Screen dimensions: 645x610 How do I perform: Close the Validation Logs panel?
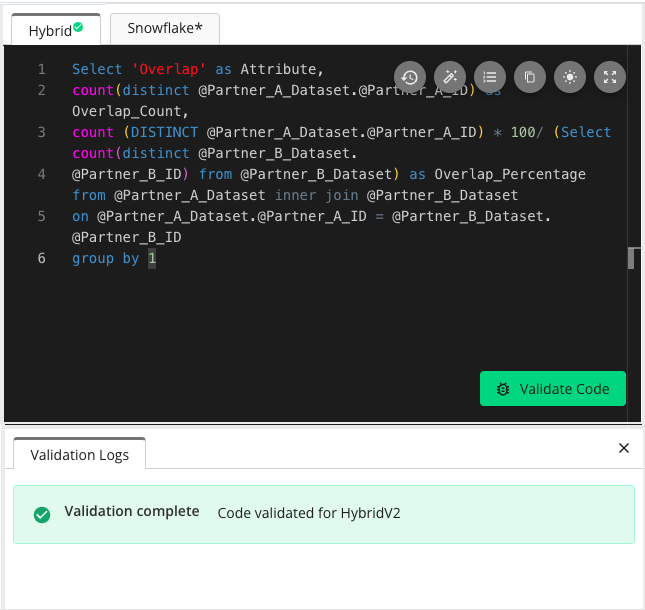click(624, 448)
